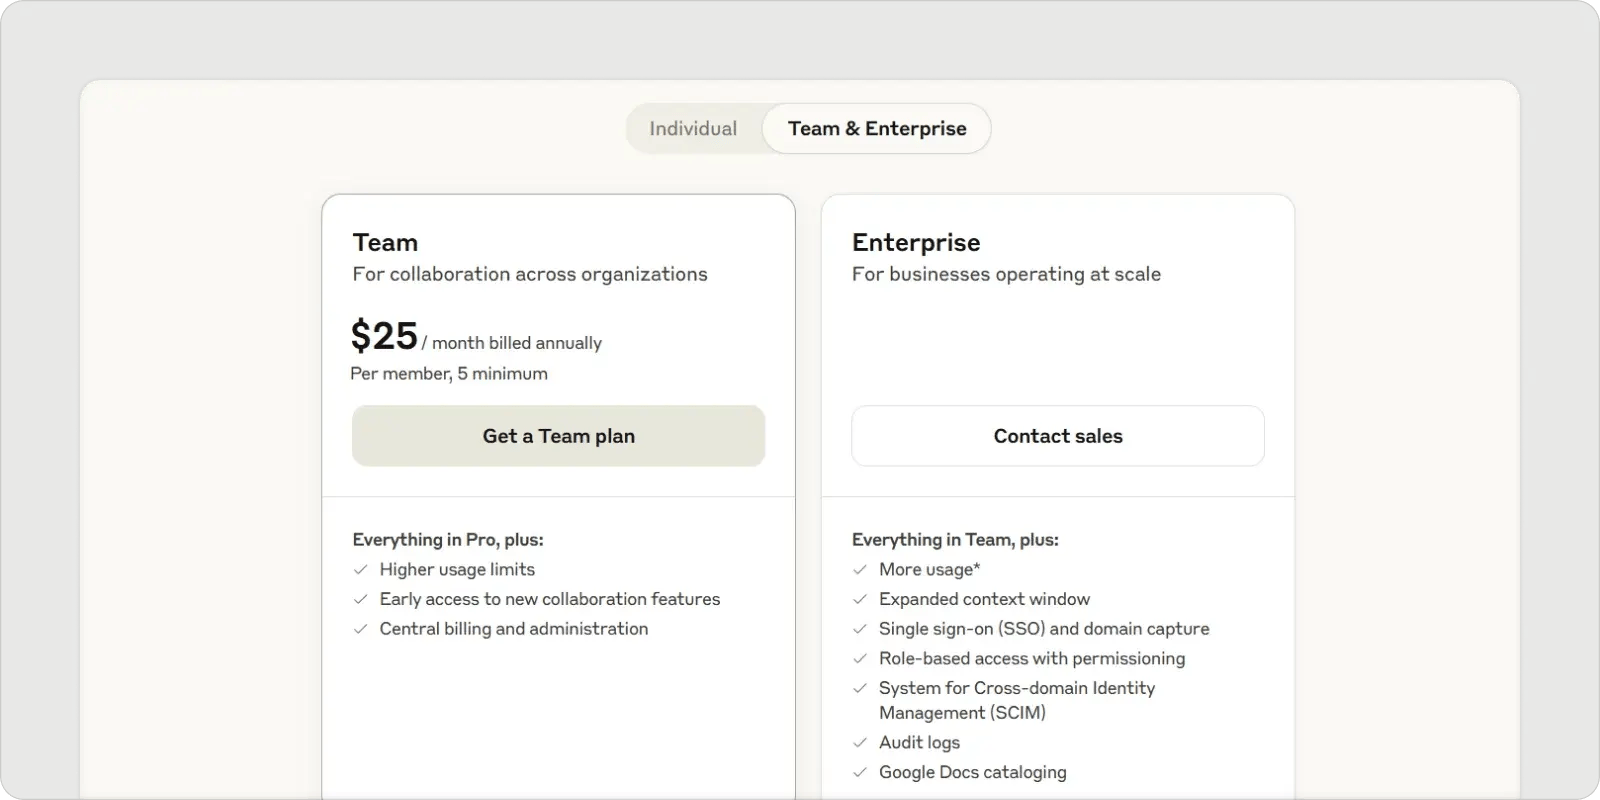The height and width of the screenshot is (800, 1600).
Task: Click 'Everything in Pro, plus:' label
Action: (448, 540)
